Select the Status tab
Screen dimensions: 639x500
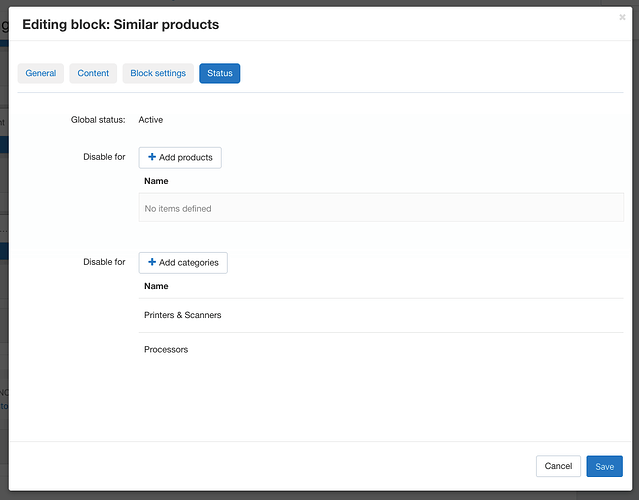pyautogui.click(x=219, y=73)
